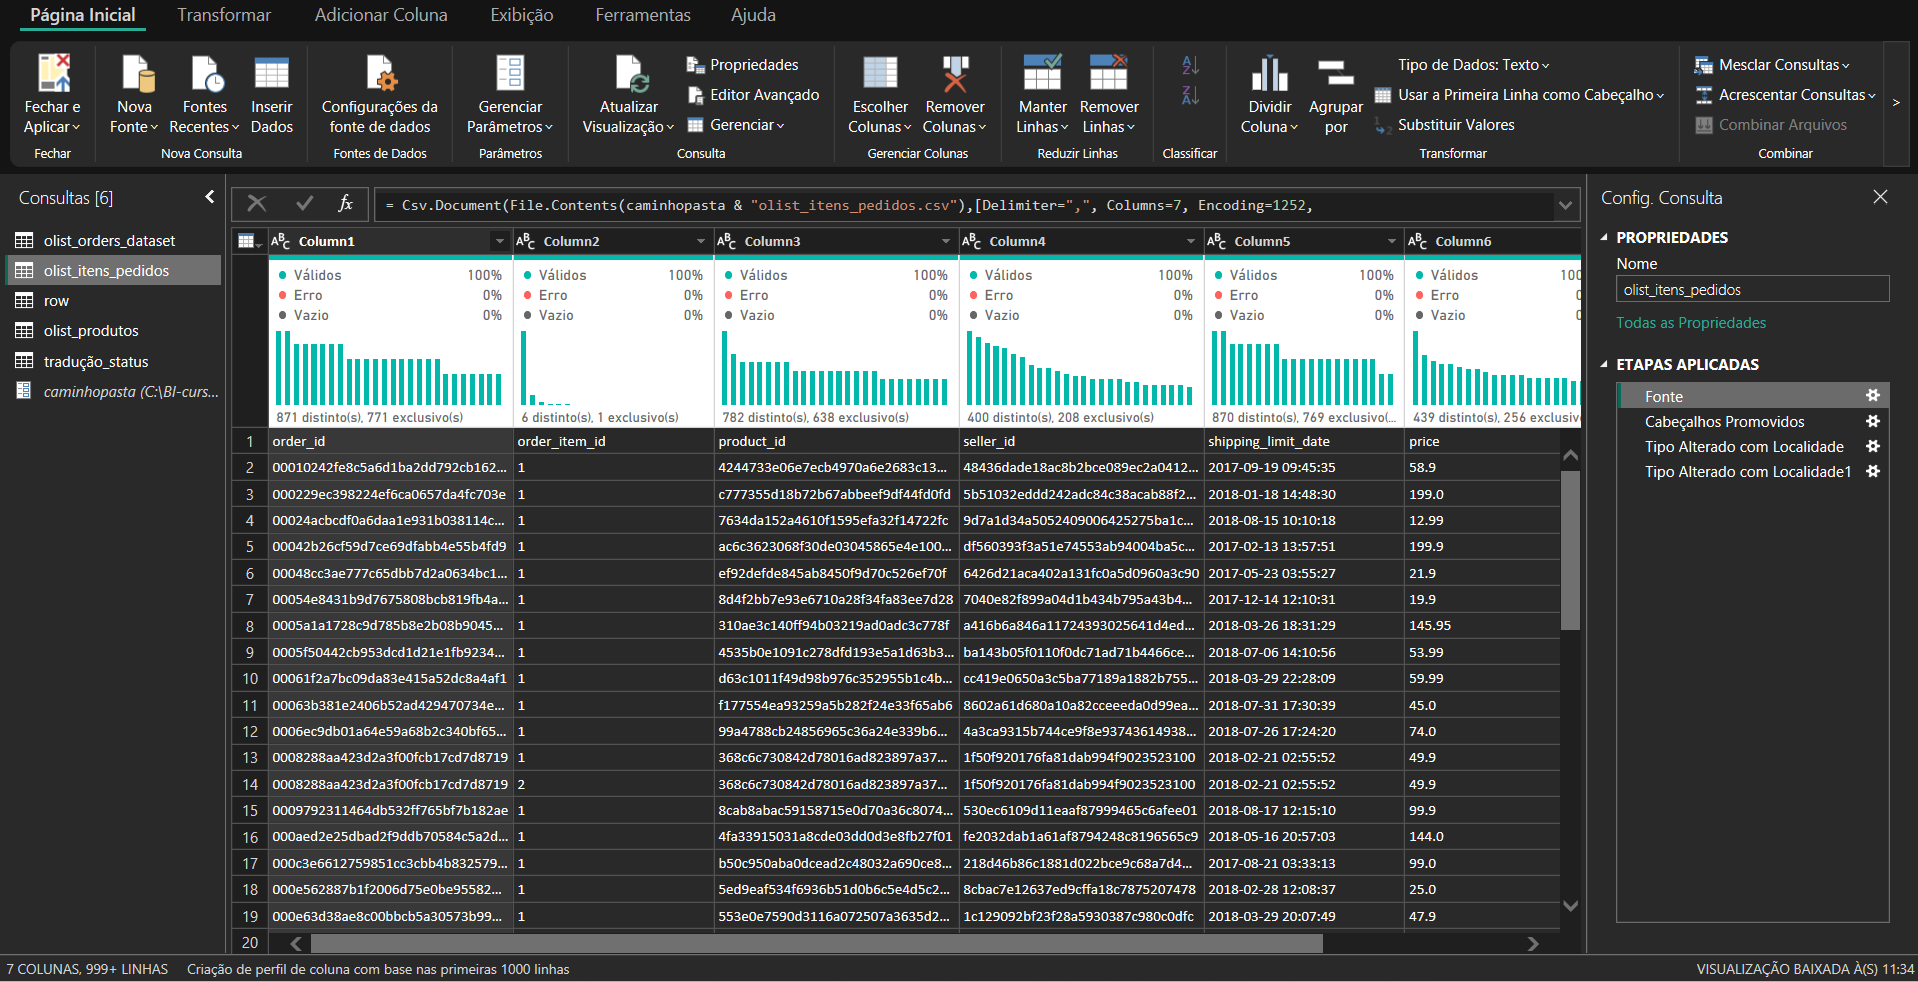
Task: Click Todas as Propriedades link
Action: pyautogui.click(x=1691, y=323)
